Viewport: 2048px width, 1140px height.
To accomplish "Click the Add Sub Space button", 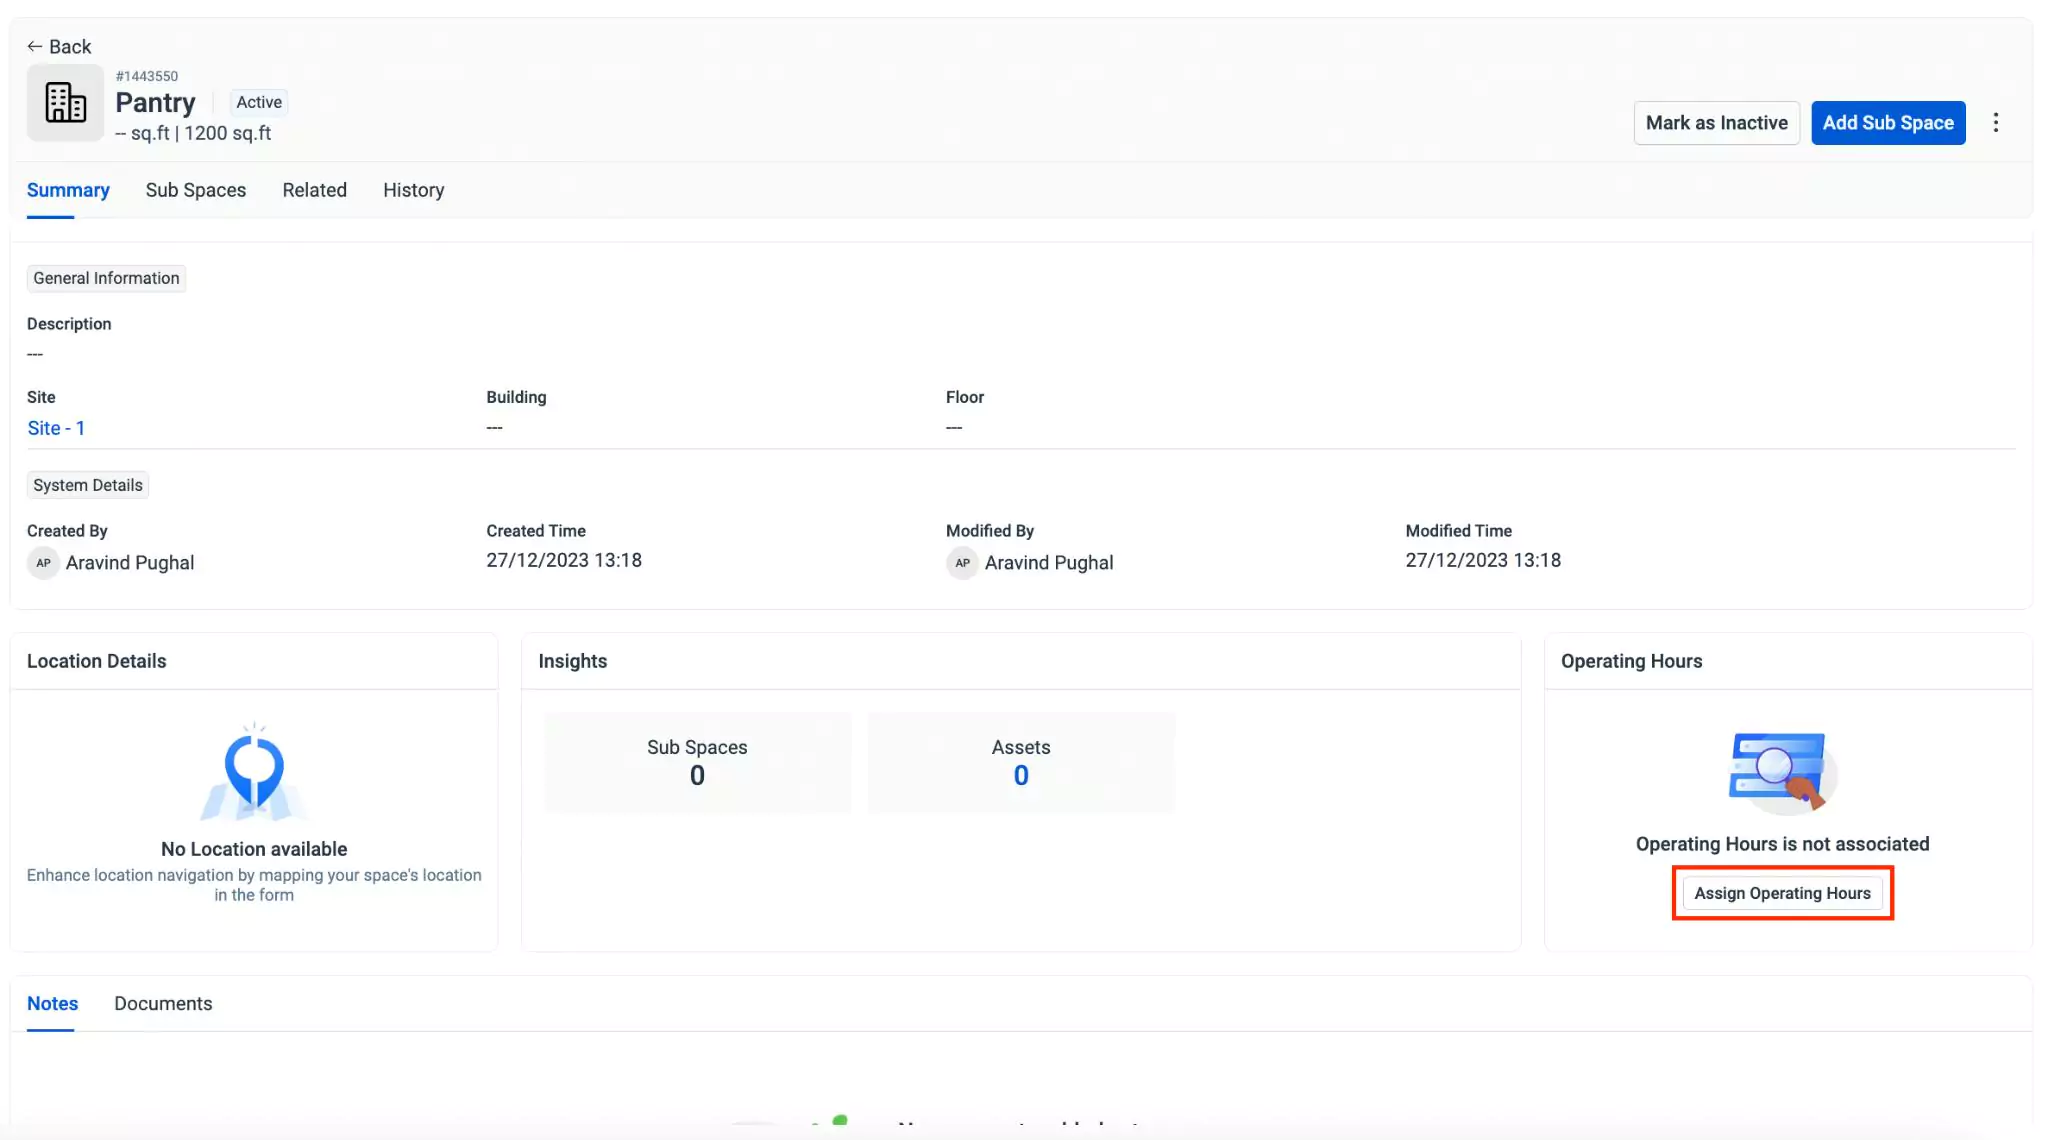I will 1887,123.
